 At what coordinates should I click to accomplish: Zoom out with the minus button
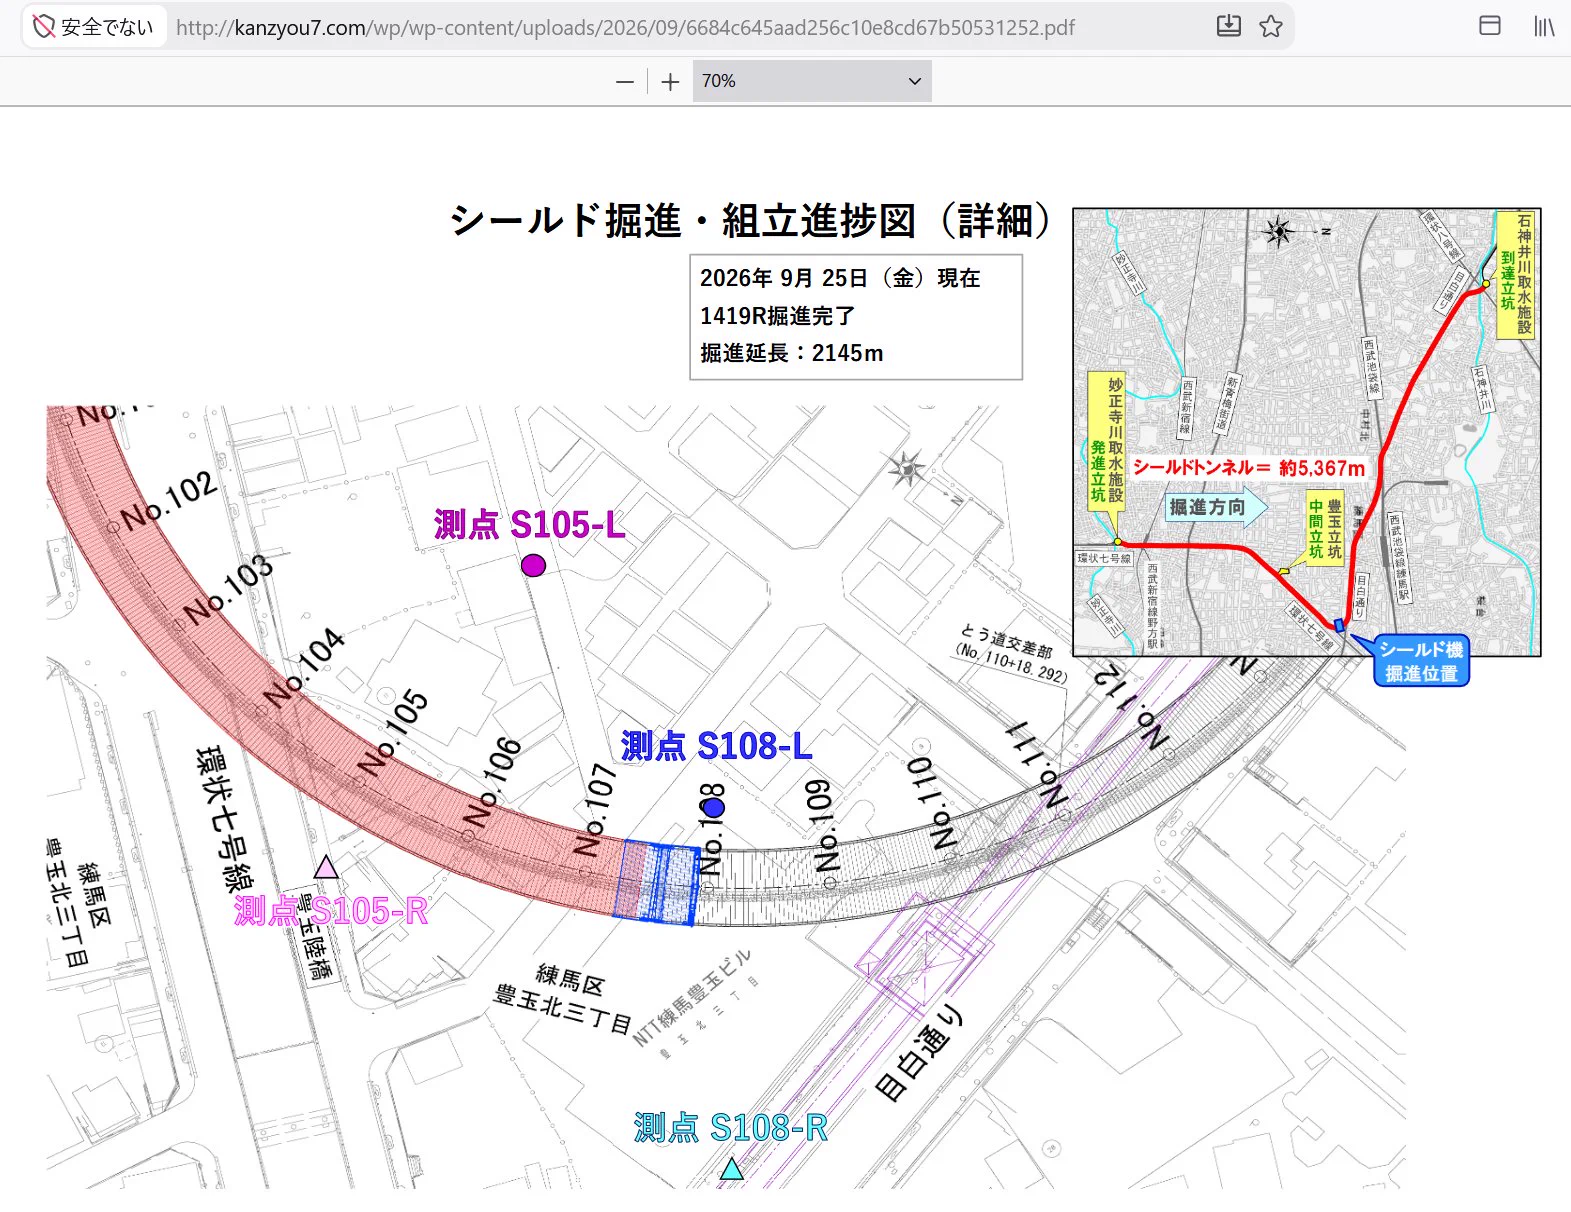tap(625, 81)
